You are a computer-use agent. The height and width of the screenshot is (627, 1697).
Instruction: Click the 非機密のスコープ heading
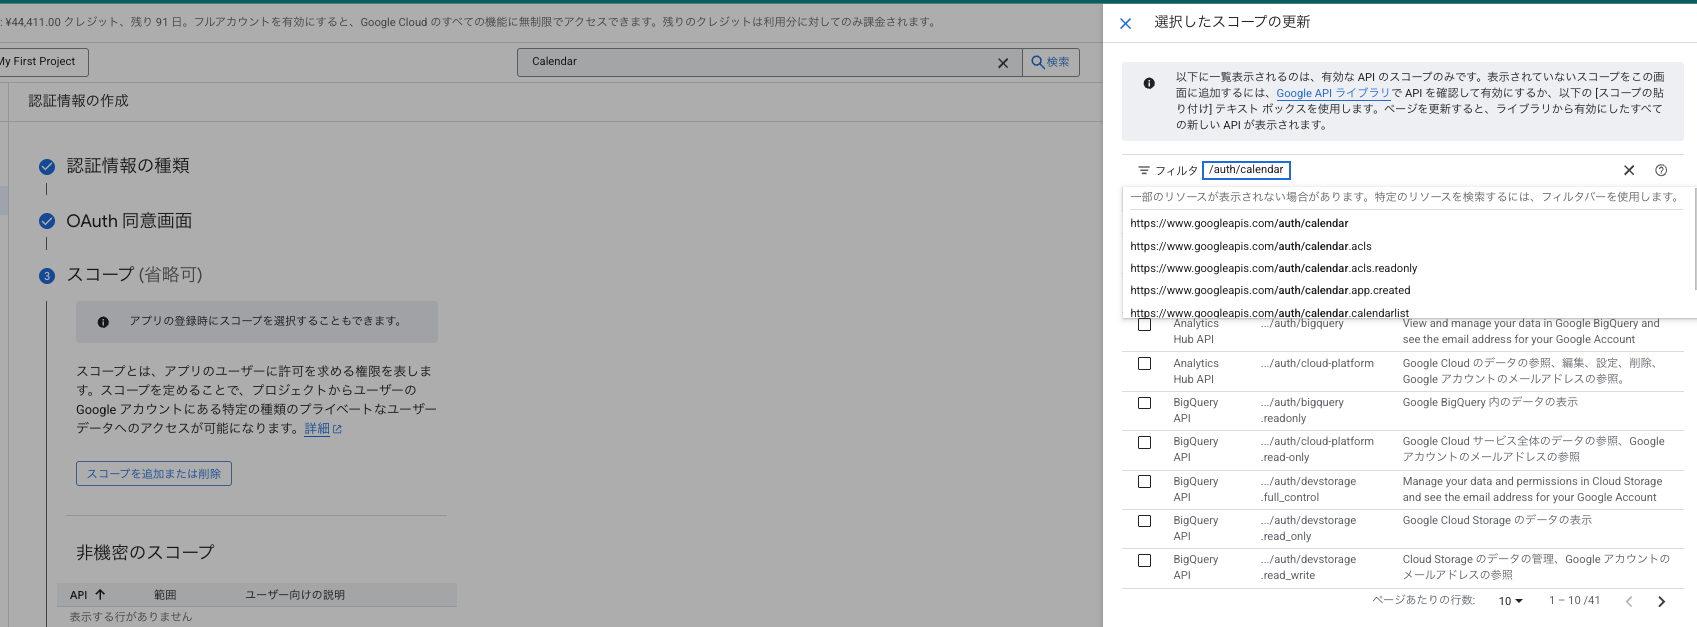click(x=145, y=552)
